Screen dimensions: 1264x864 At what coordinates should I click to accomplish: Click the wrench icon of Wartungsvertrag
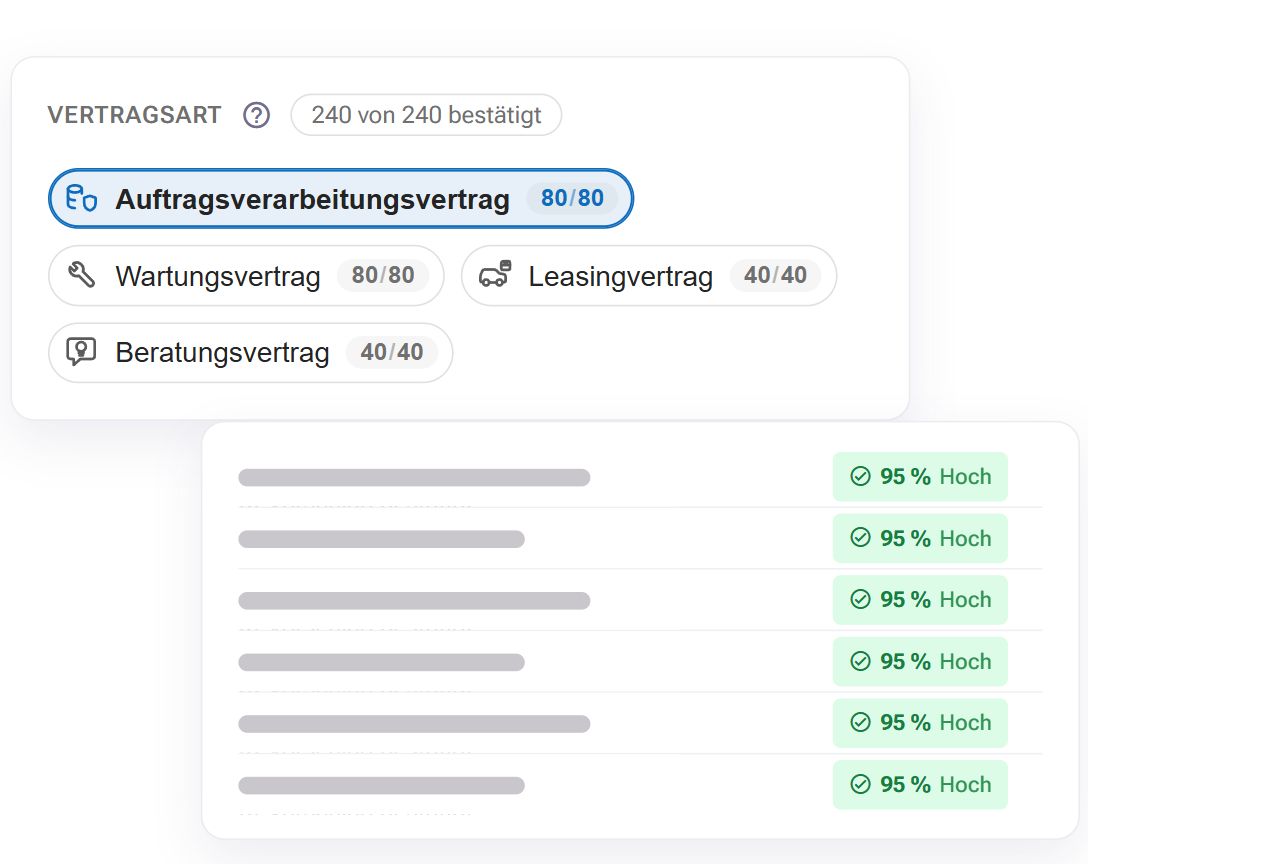coord(81,275)
